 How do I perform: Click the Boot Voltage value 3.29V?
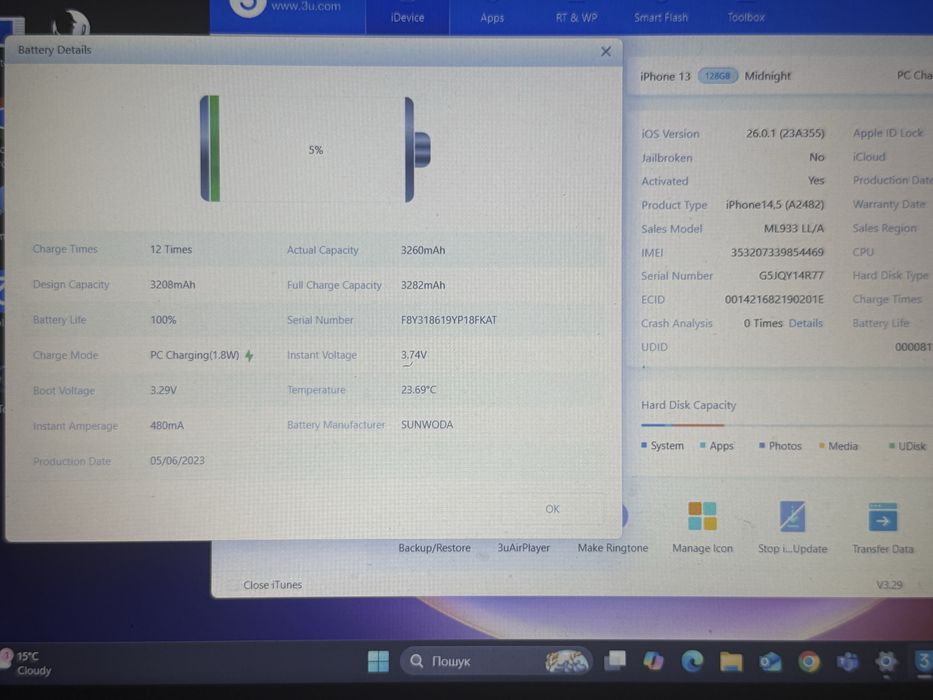[163, 390]
